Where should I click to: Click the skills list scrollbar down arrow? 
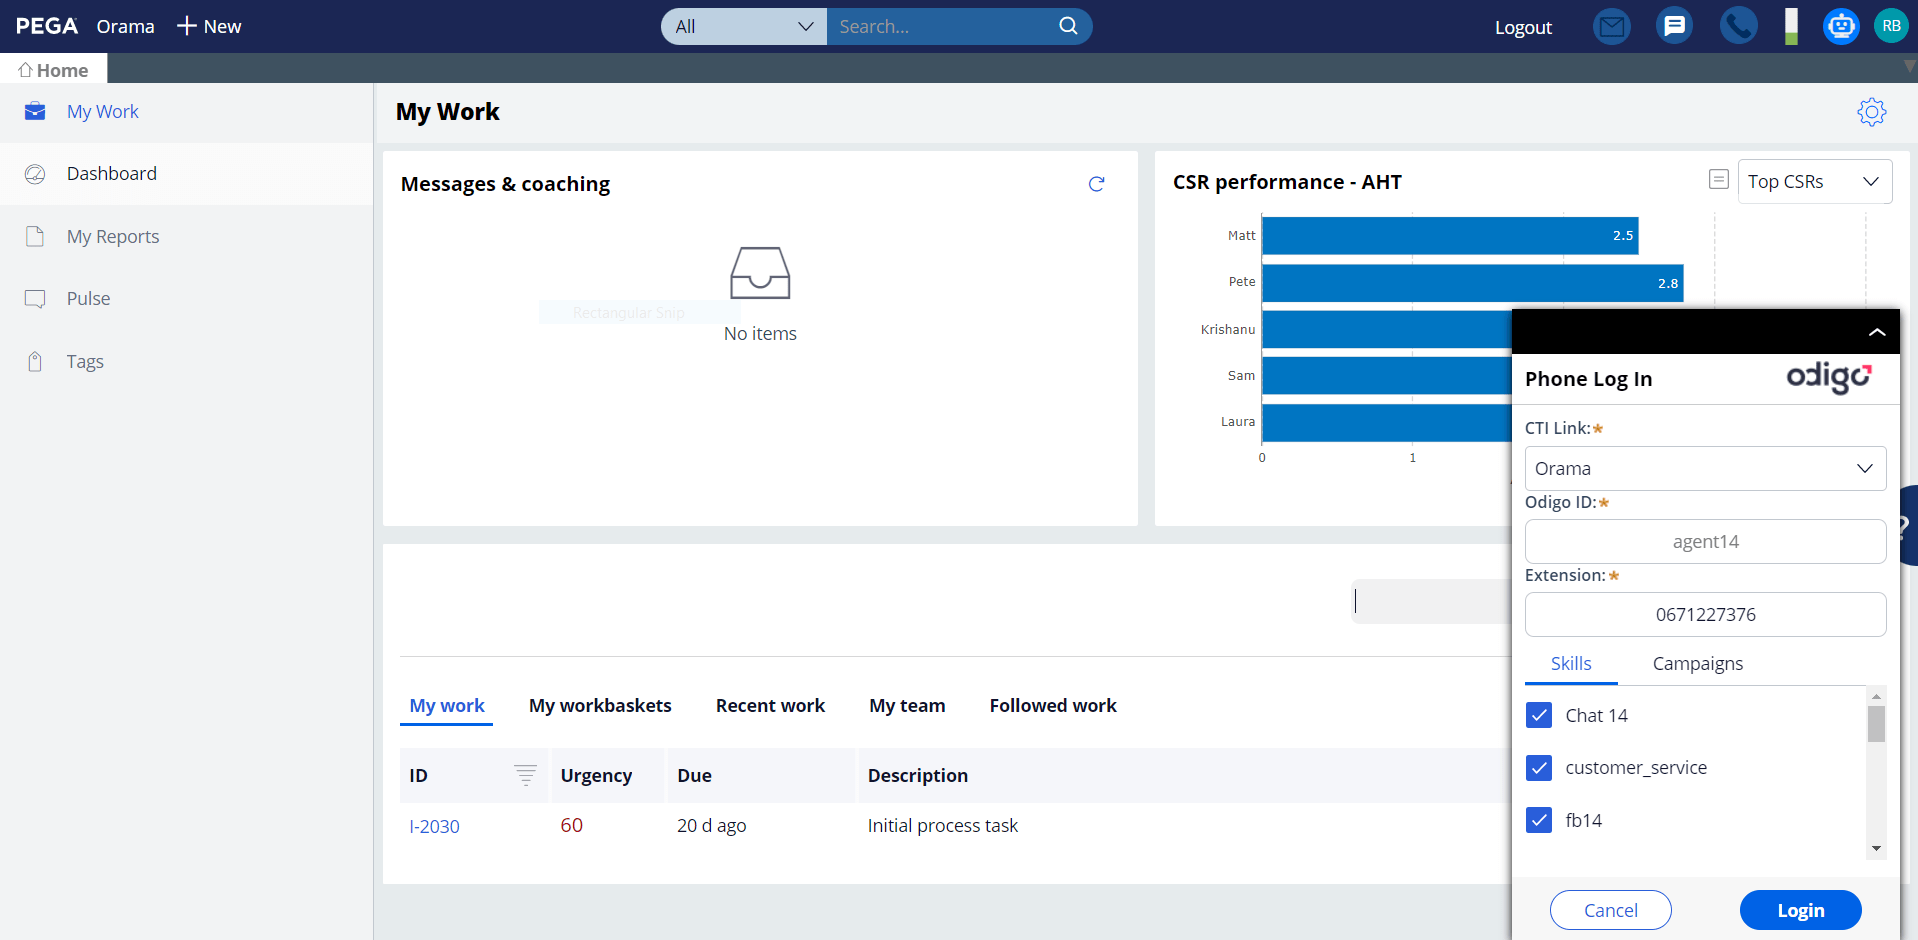(1876, 848)
